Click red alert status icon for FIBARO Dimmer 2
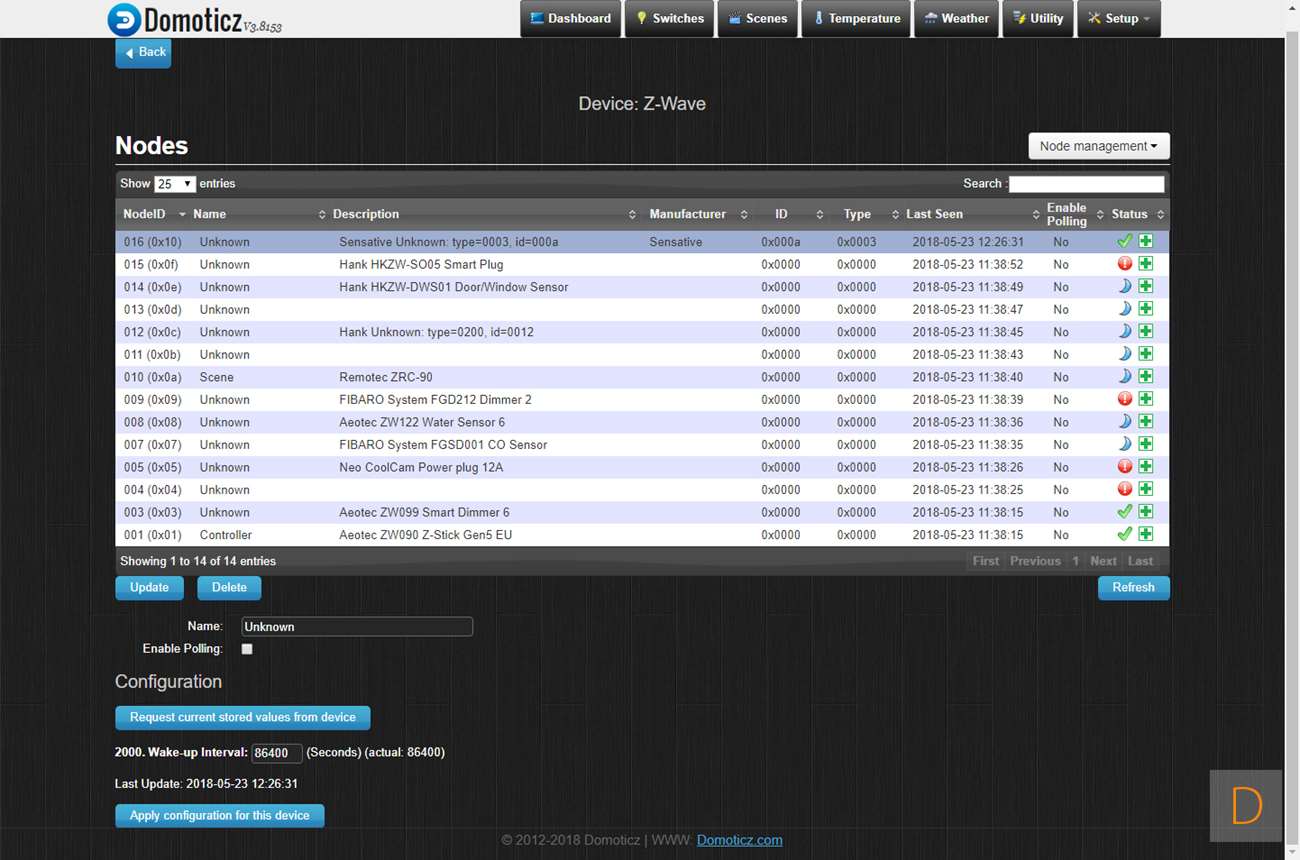Screen dimensions: 1300x860 1124,399
